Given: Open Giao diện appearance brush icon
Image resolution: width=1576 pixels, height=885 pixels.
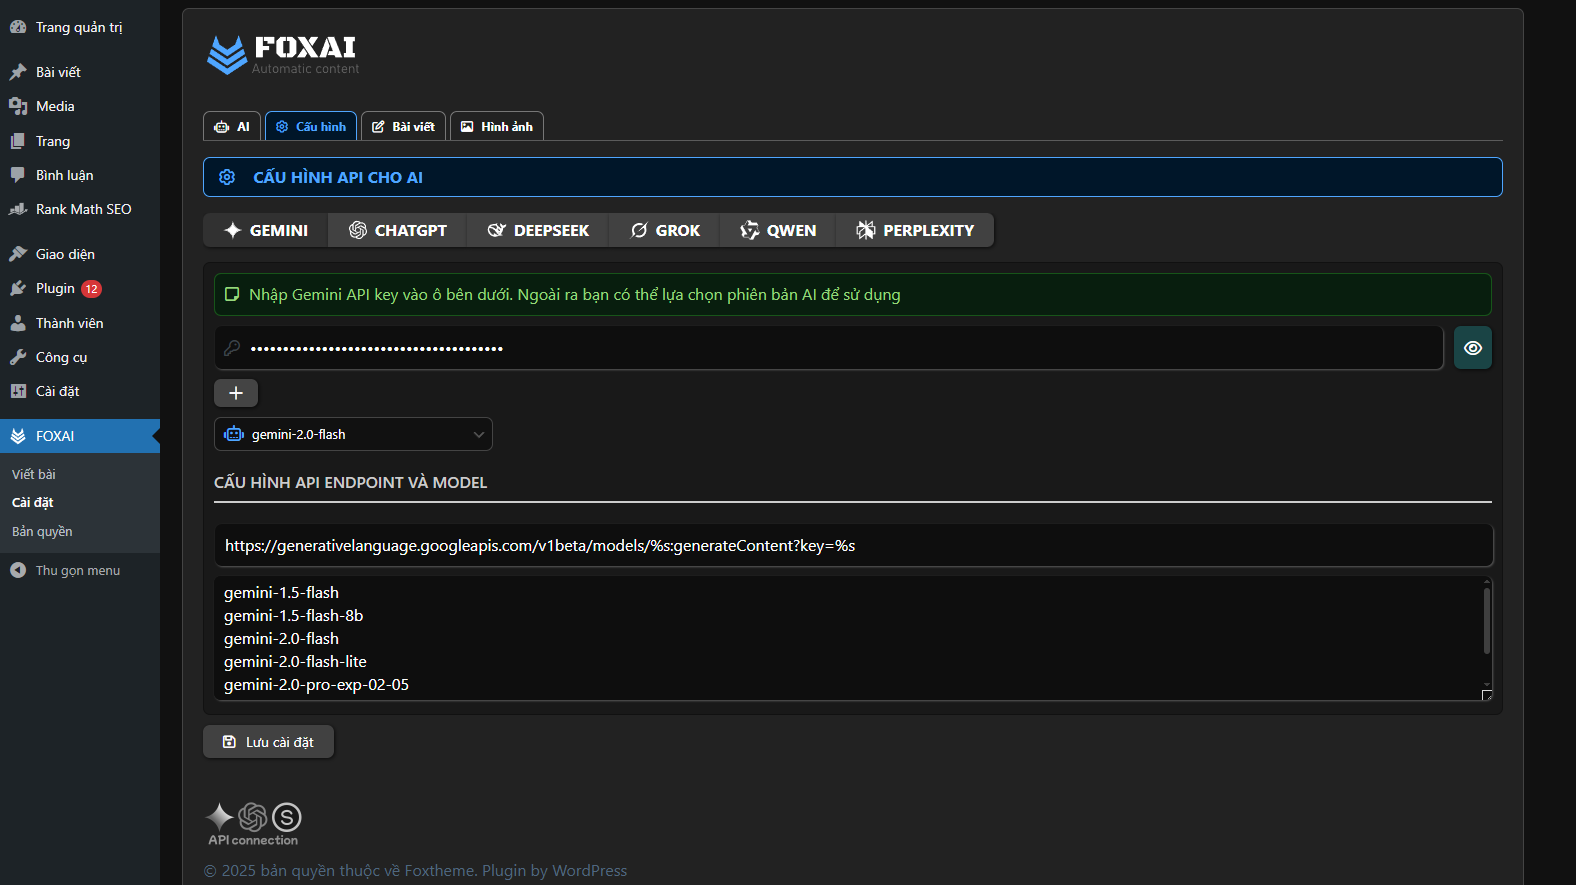Looking at the screenshot, I should pyautogui.click(x=18, y=254).
